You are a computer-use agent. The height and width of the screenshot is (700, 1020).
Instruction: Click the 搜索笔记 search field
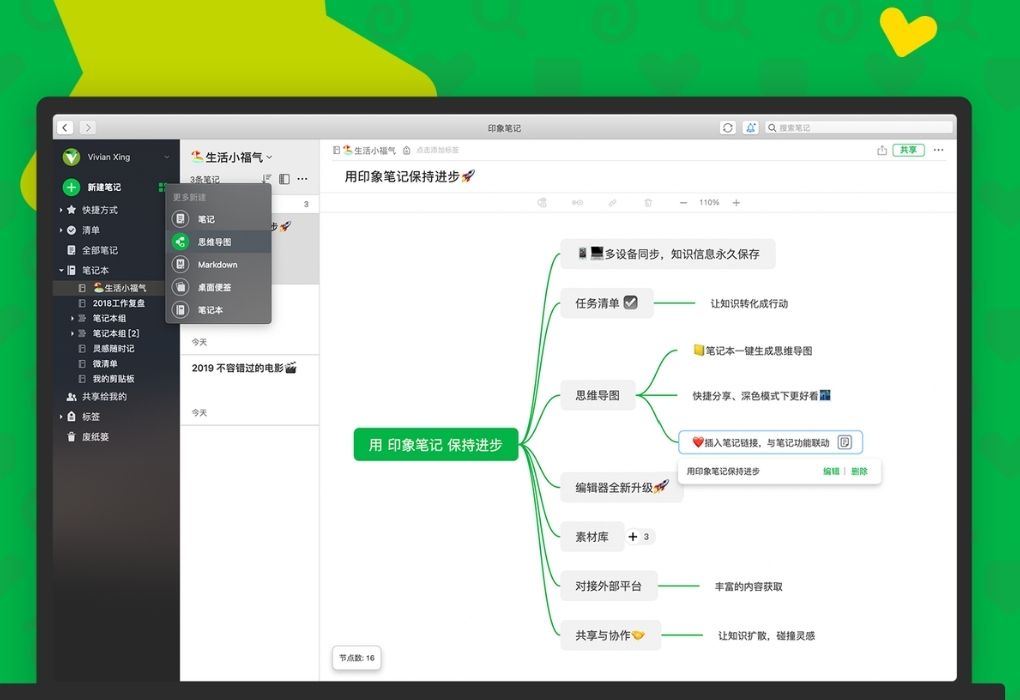[859, 128]
